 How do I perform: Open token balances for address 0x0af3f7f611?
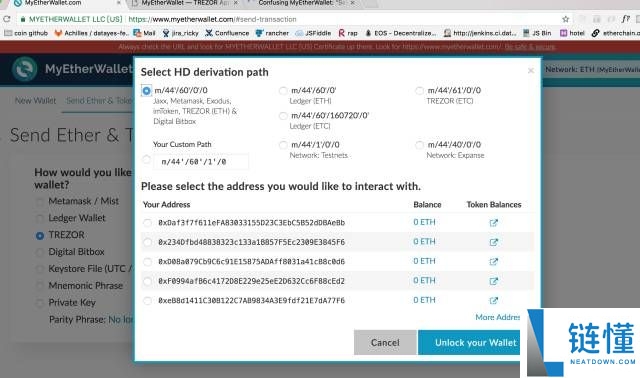point(493,223)
